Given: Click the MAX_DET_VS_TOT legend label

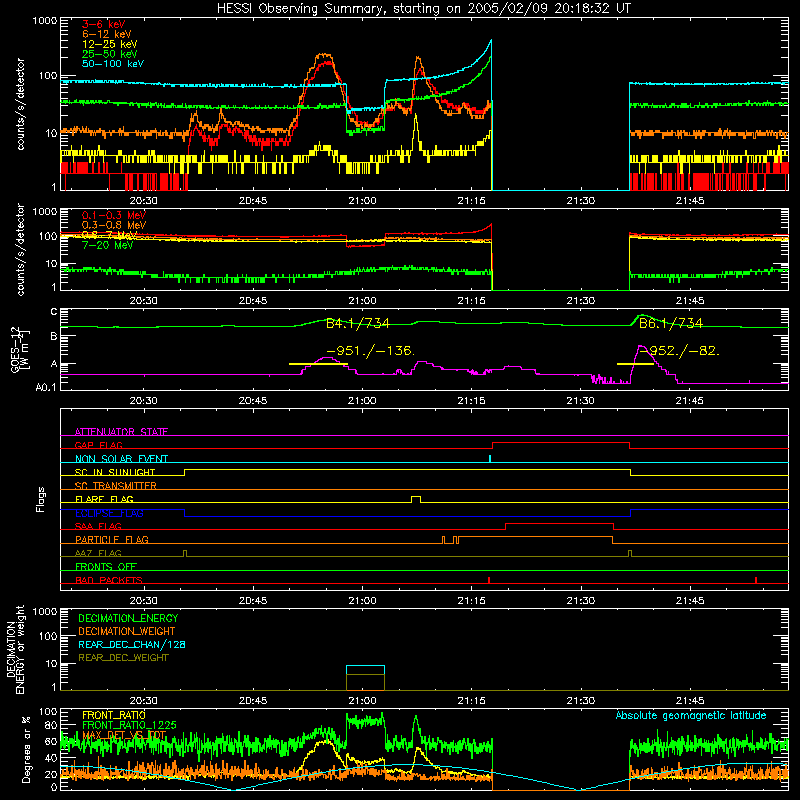Looking at the screenshot, I should tap(124, 735).
